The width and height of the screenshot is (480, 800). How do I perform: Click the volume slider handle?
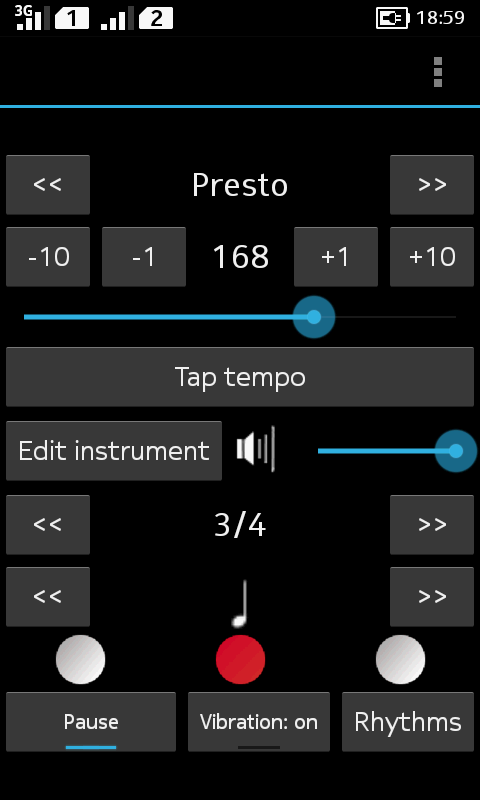click(456, 451)
